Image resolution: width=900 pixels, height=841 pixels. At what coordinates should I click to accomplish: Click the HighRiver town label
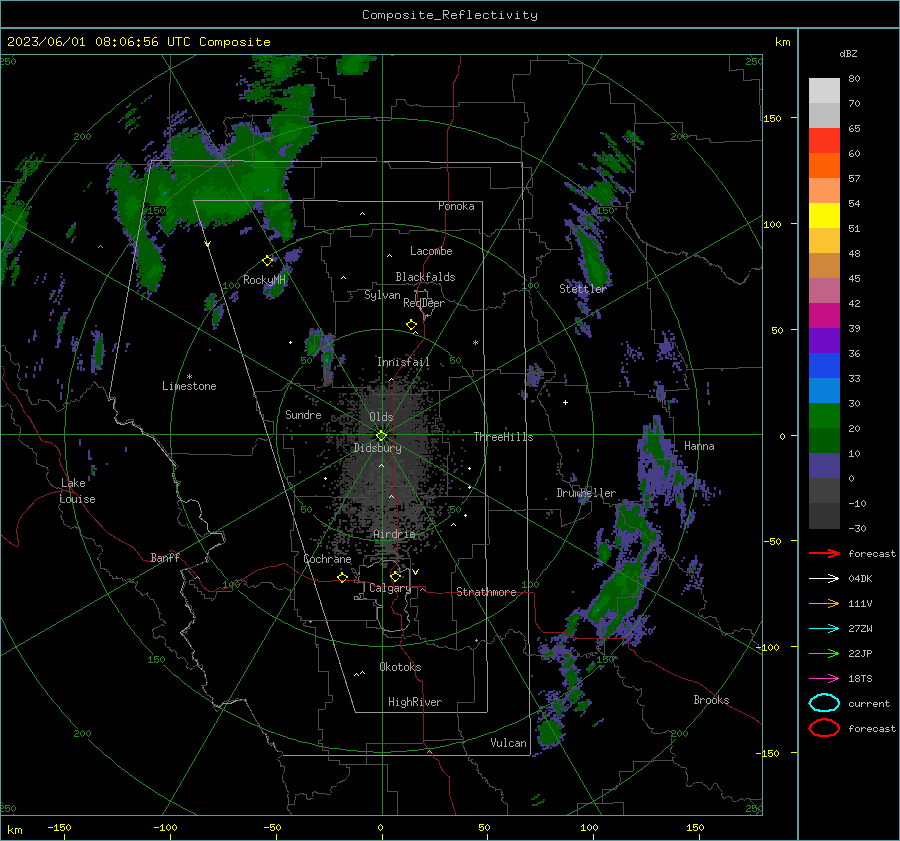pyautogui.click(x=415, y=702)
